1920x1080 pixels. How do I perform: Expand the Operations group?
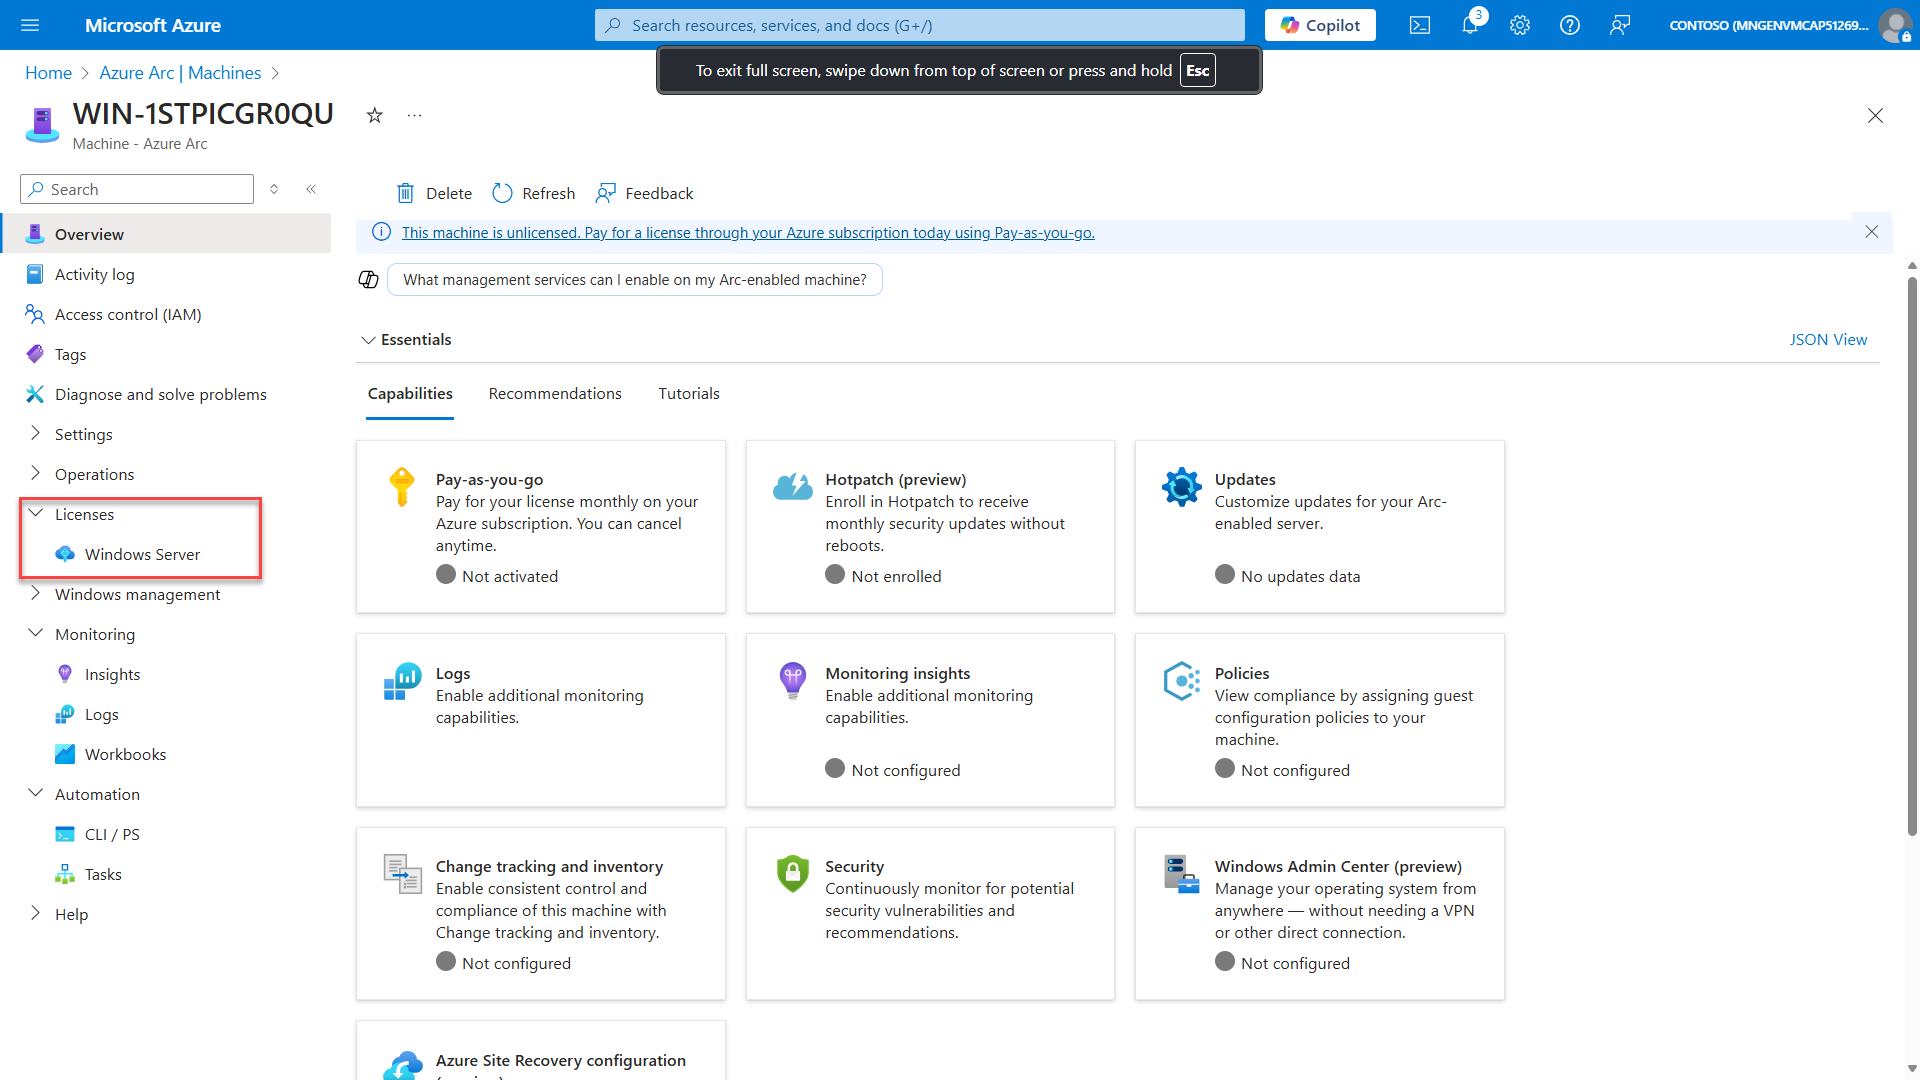click(36, 473)
